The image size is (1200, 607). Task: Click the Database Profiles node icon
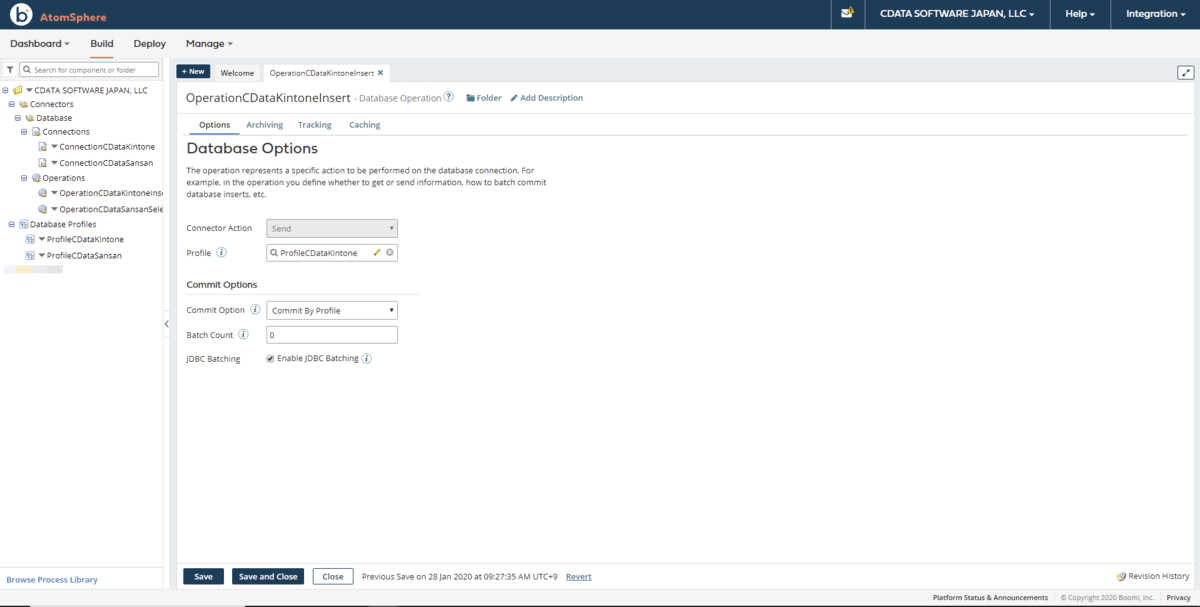(x=23, y=224)
